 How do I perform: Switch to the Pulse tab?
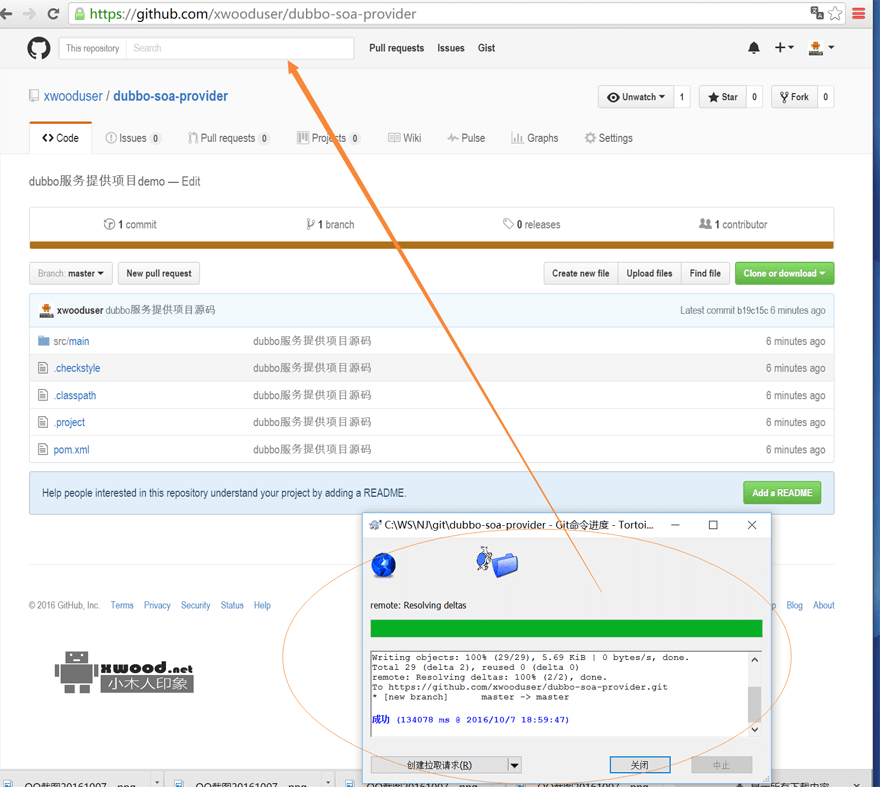click(466, 138)
